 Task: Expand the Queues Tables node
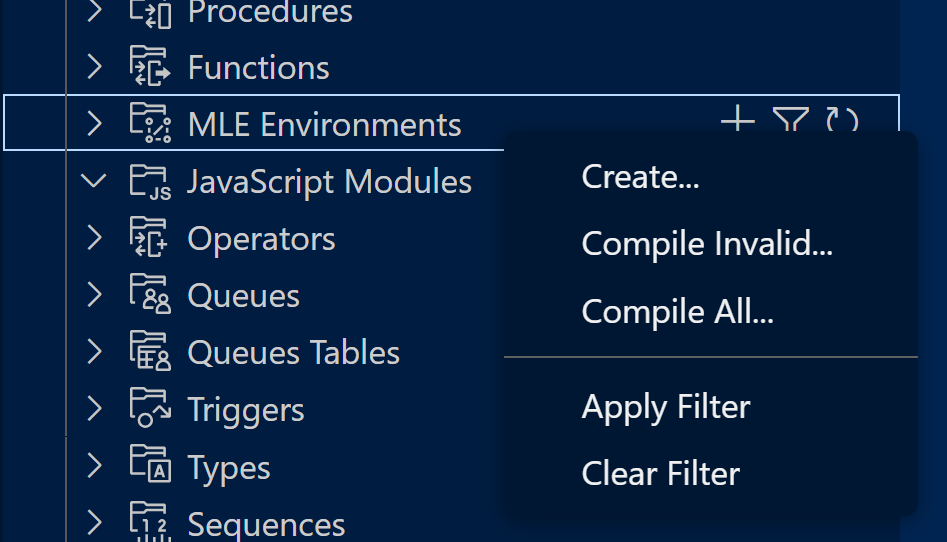click(x=95, y=352)
